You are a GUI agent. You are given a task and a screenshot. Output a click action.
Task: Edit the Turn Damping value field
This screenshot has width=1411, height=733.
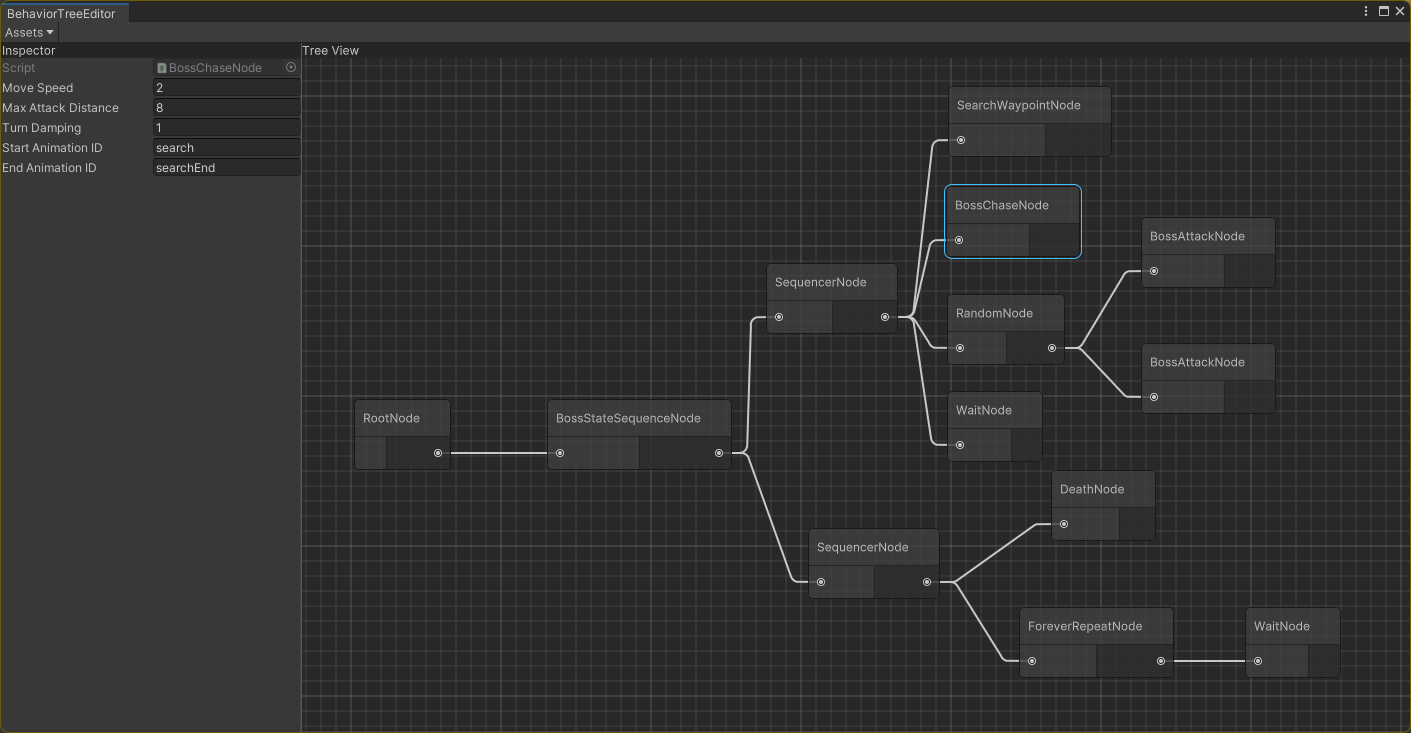click(x=226, y=128)
